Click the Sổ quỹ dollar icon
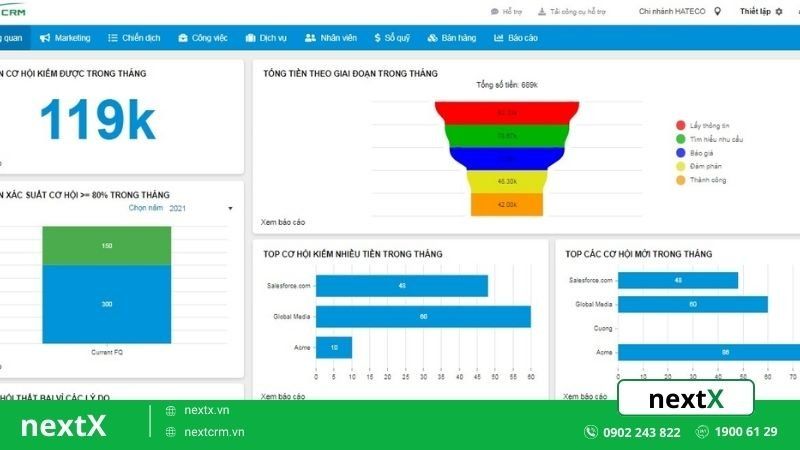The image size is (800, 450). [377, 38]
